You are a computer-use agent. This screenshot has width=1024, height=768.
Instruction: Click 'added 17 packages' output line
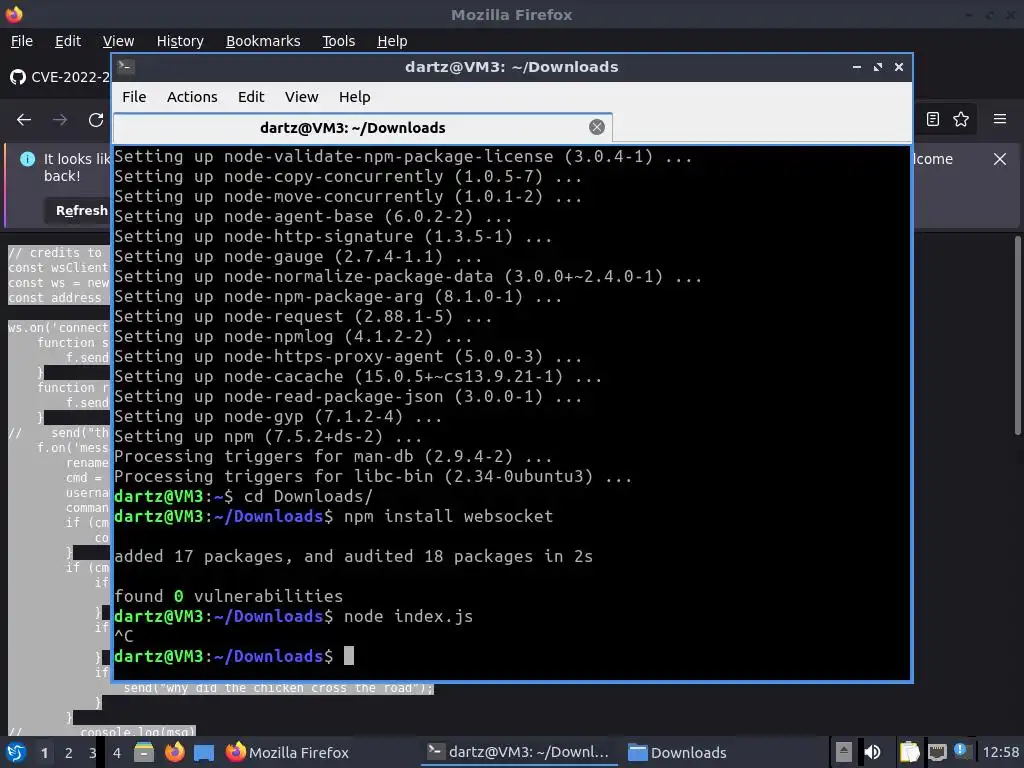click(353, 556)
